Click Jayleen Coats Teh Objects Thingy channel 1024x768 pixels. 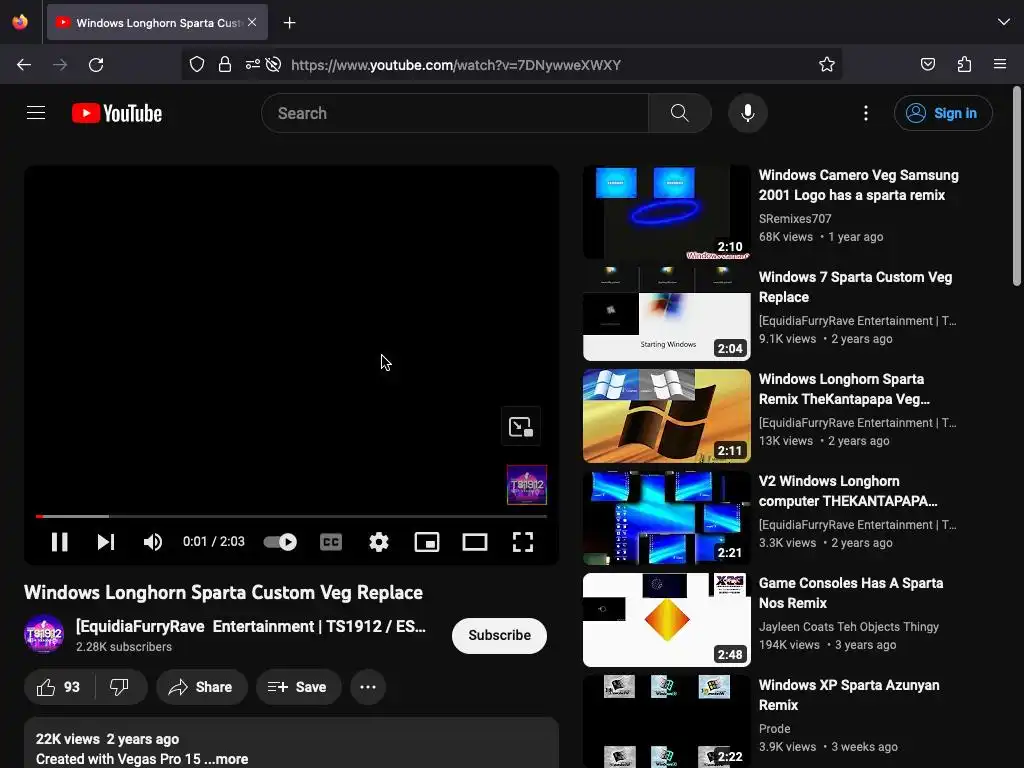tap(848, 626)
